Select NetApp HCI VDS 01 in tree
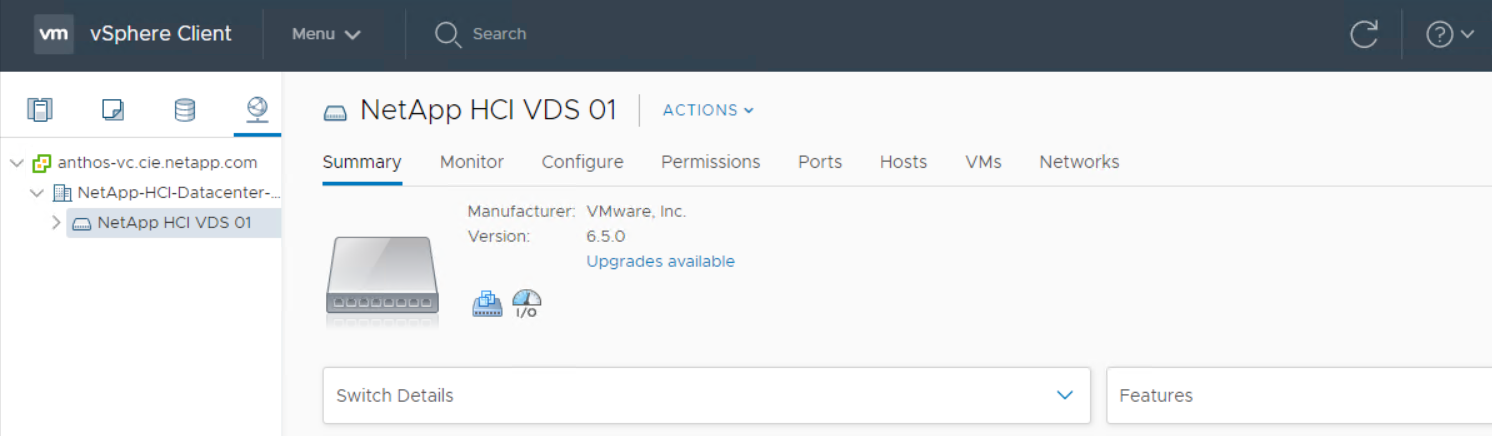This screenshot has width=1492, height=436. click(x=174, y=223)
